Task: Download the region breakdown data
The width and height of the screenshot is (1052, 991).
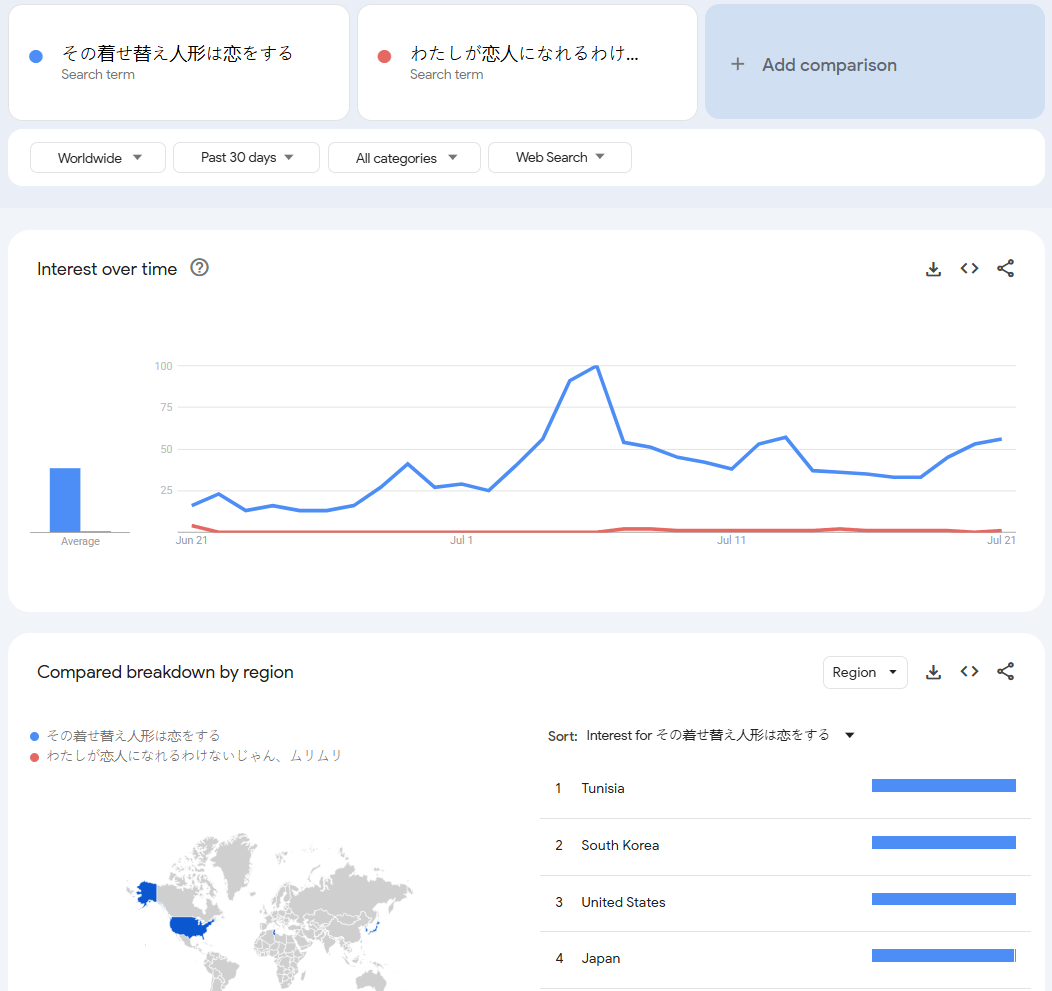Action: [x=933, y=672]
